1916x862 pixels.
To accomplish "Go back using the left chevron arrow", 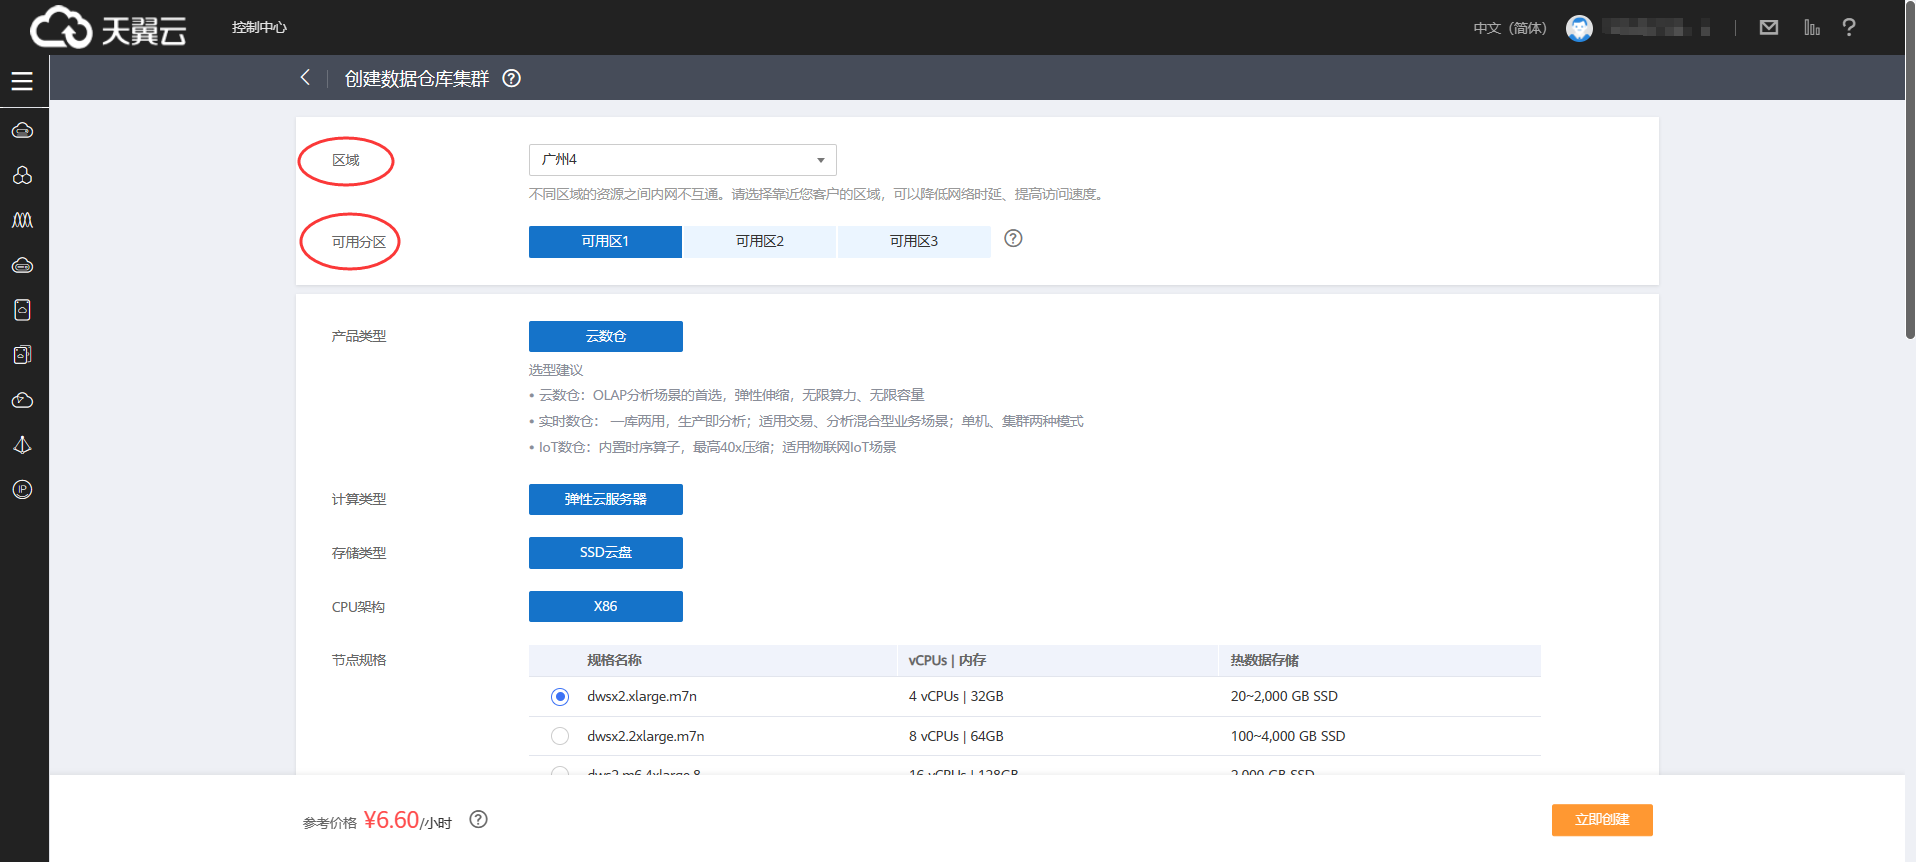I will 305,77.
